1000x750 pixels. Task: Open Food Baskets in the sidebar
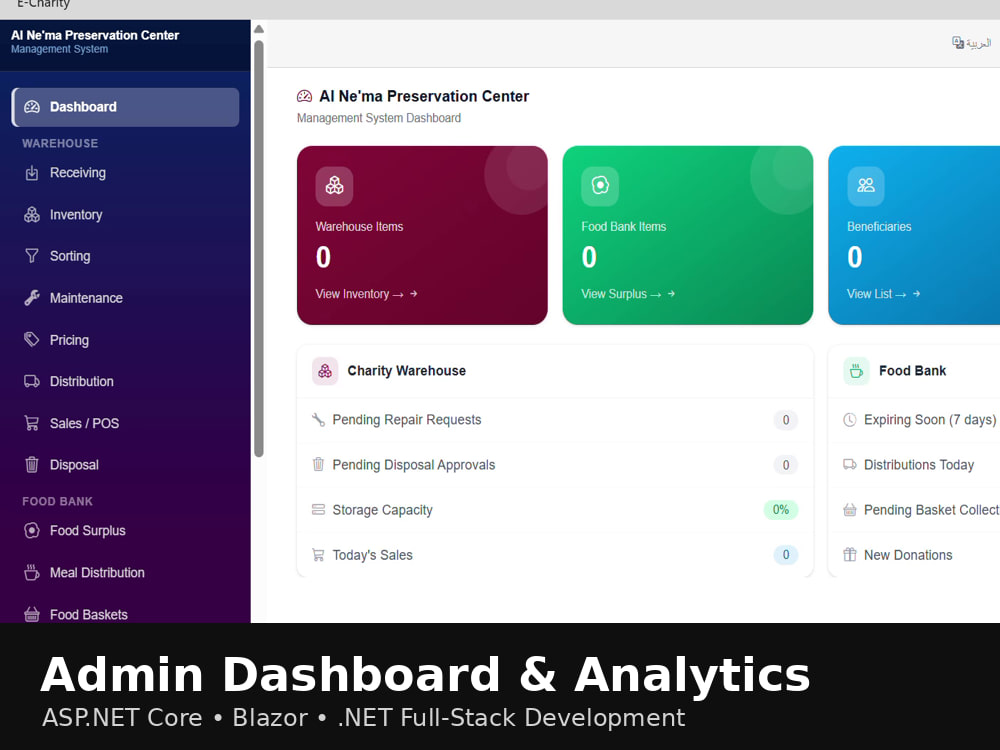(x=89, y=615)
